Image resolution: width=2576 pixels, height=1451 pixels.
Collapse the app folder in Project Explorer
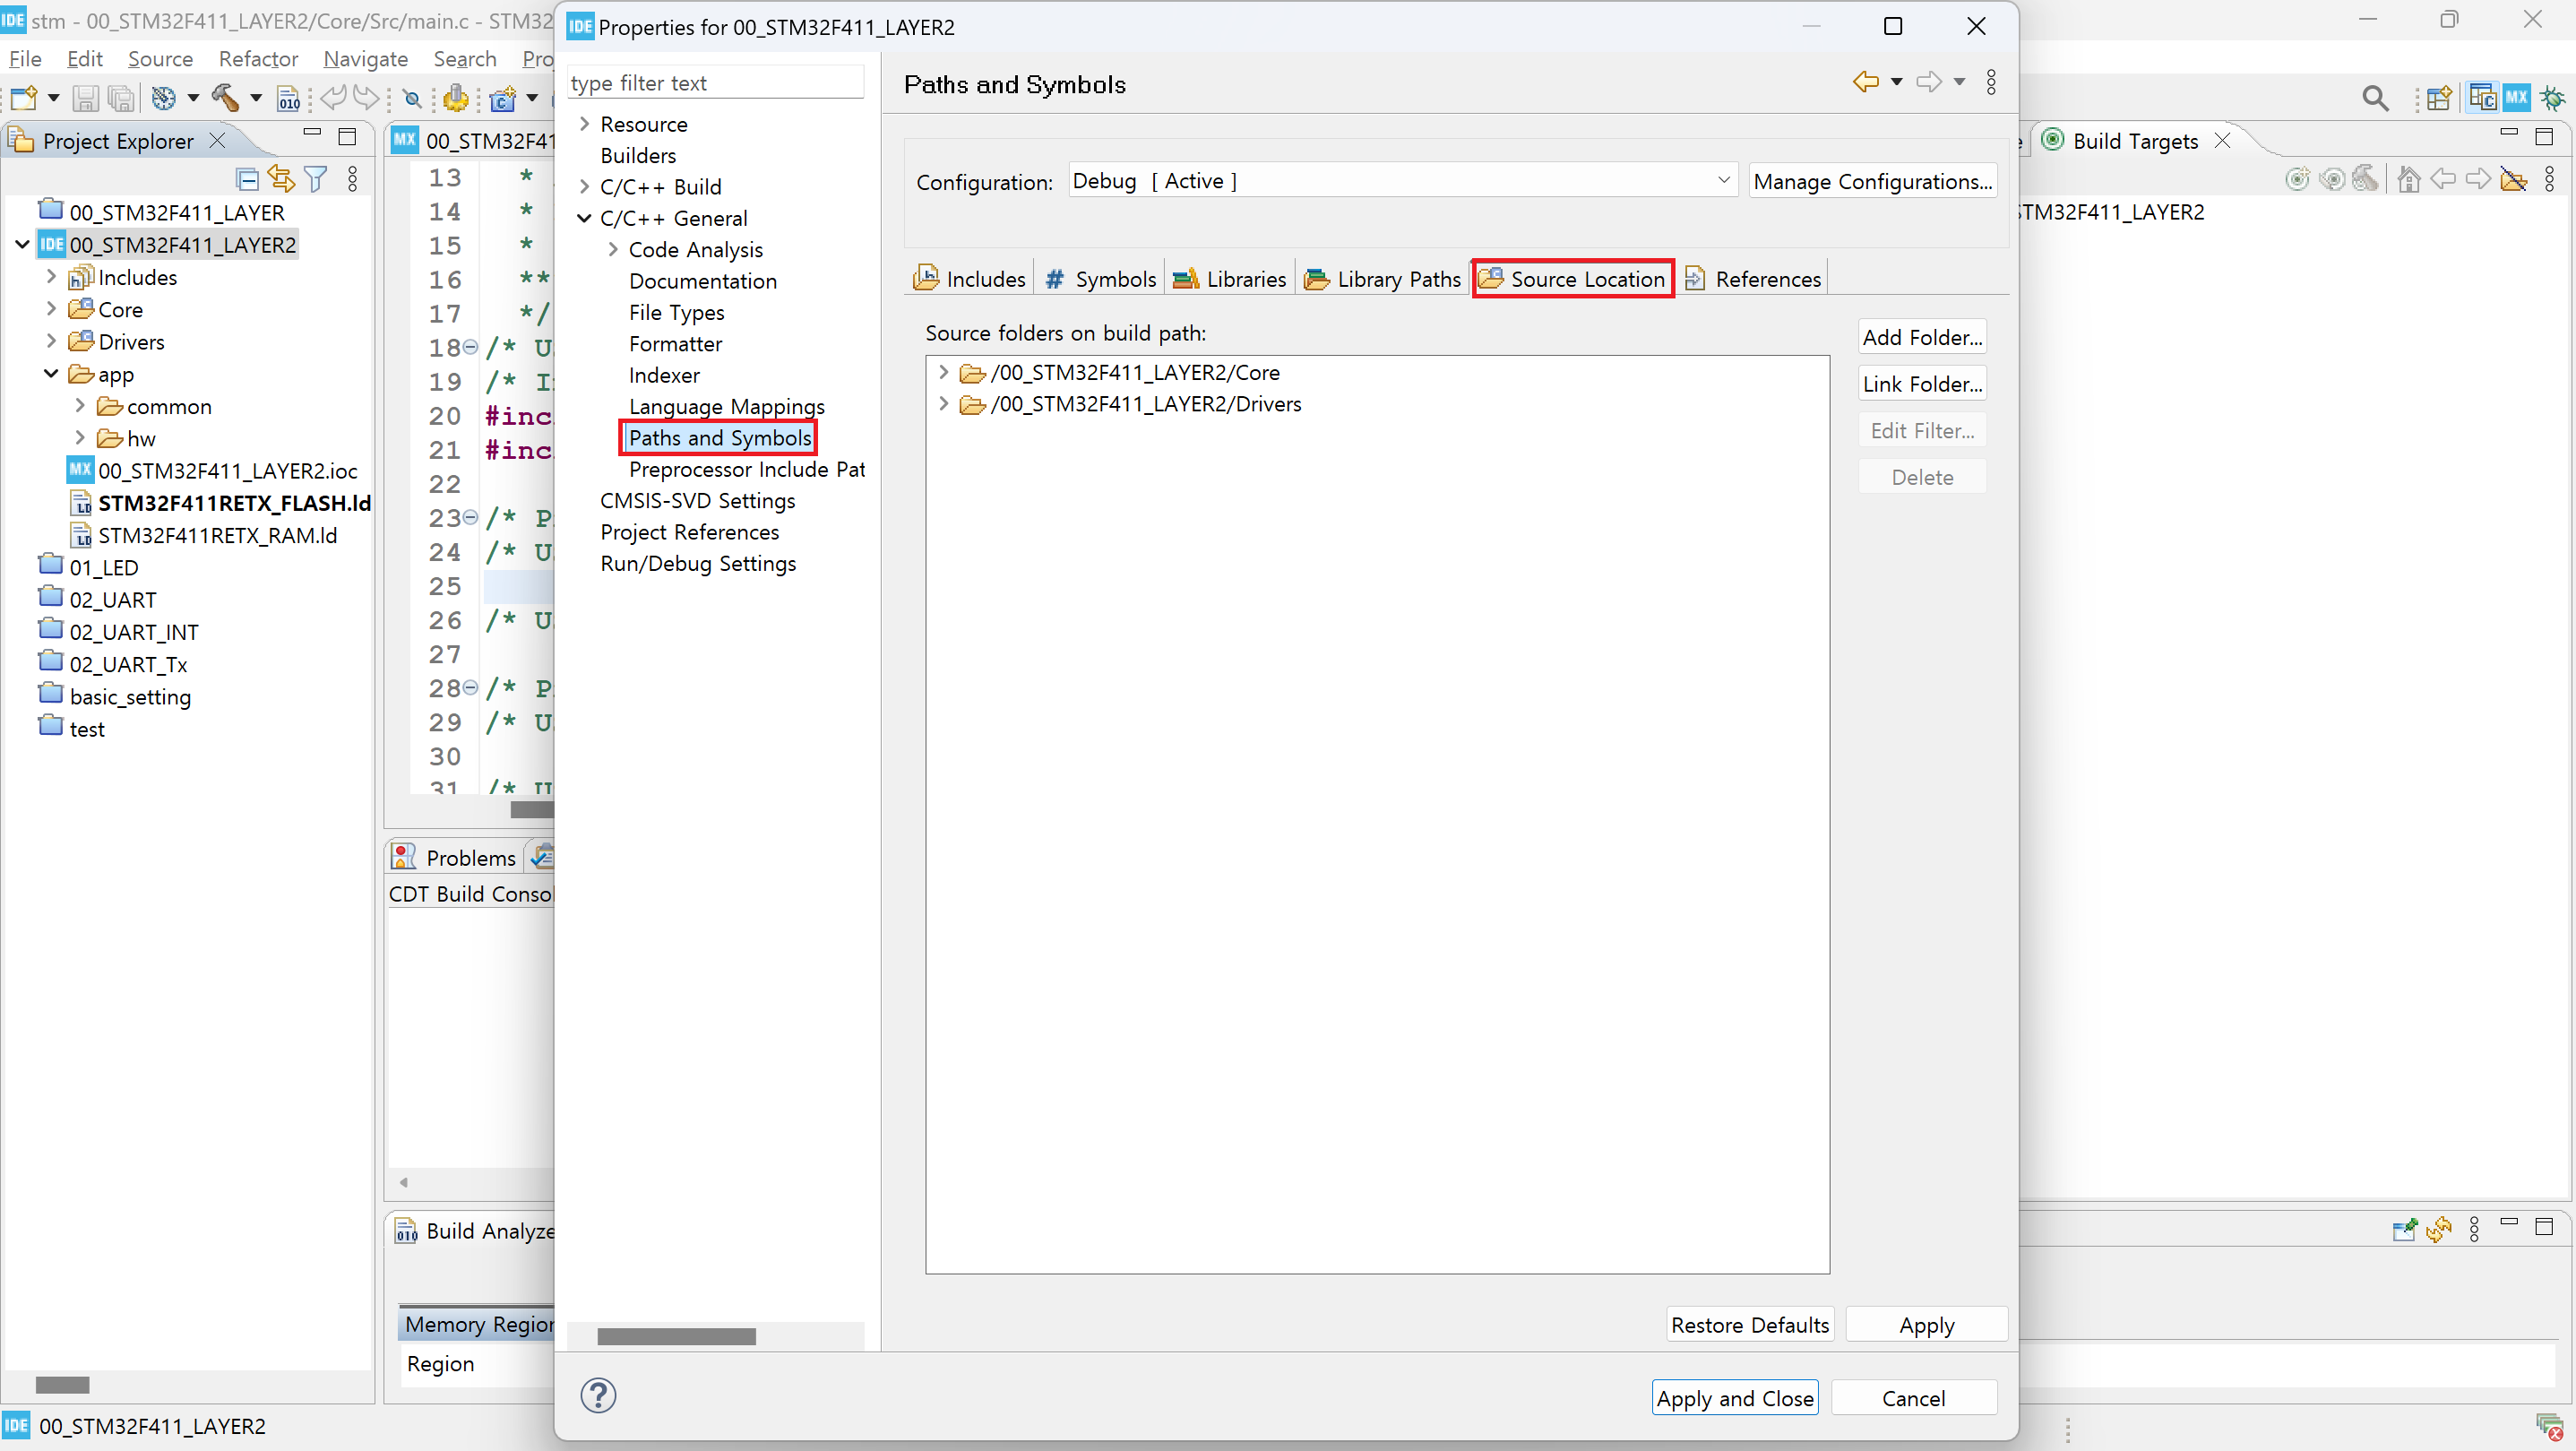(x=51, y=375)
